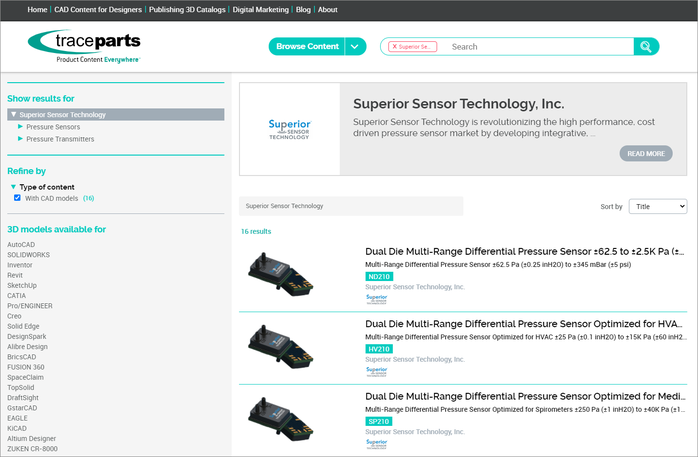Go to the Blog menu item
The image size is (698, 457).
click(301, 9)
